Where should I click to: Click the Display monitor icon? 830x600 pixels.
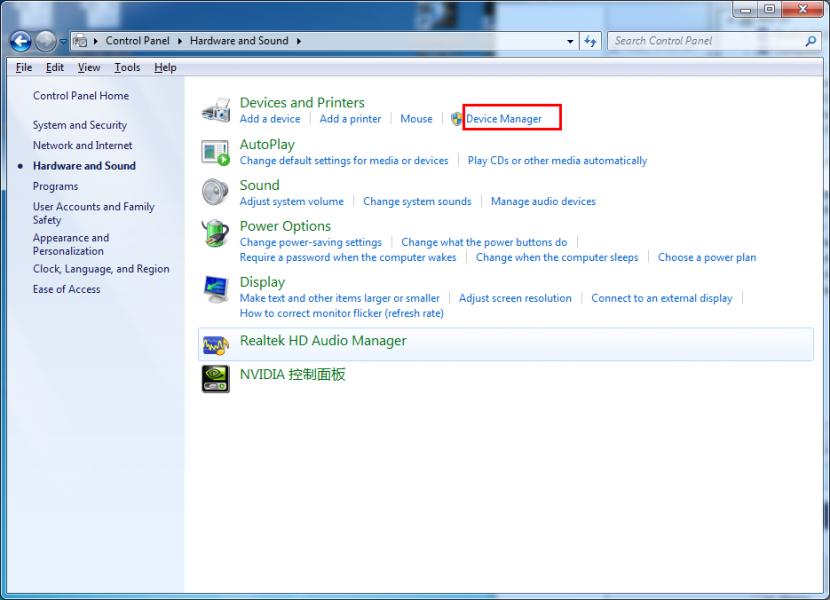click(216, 289)
